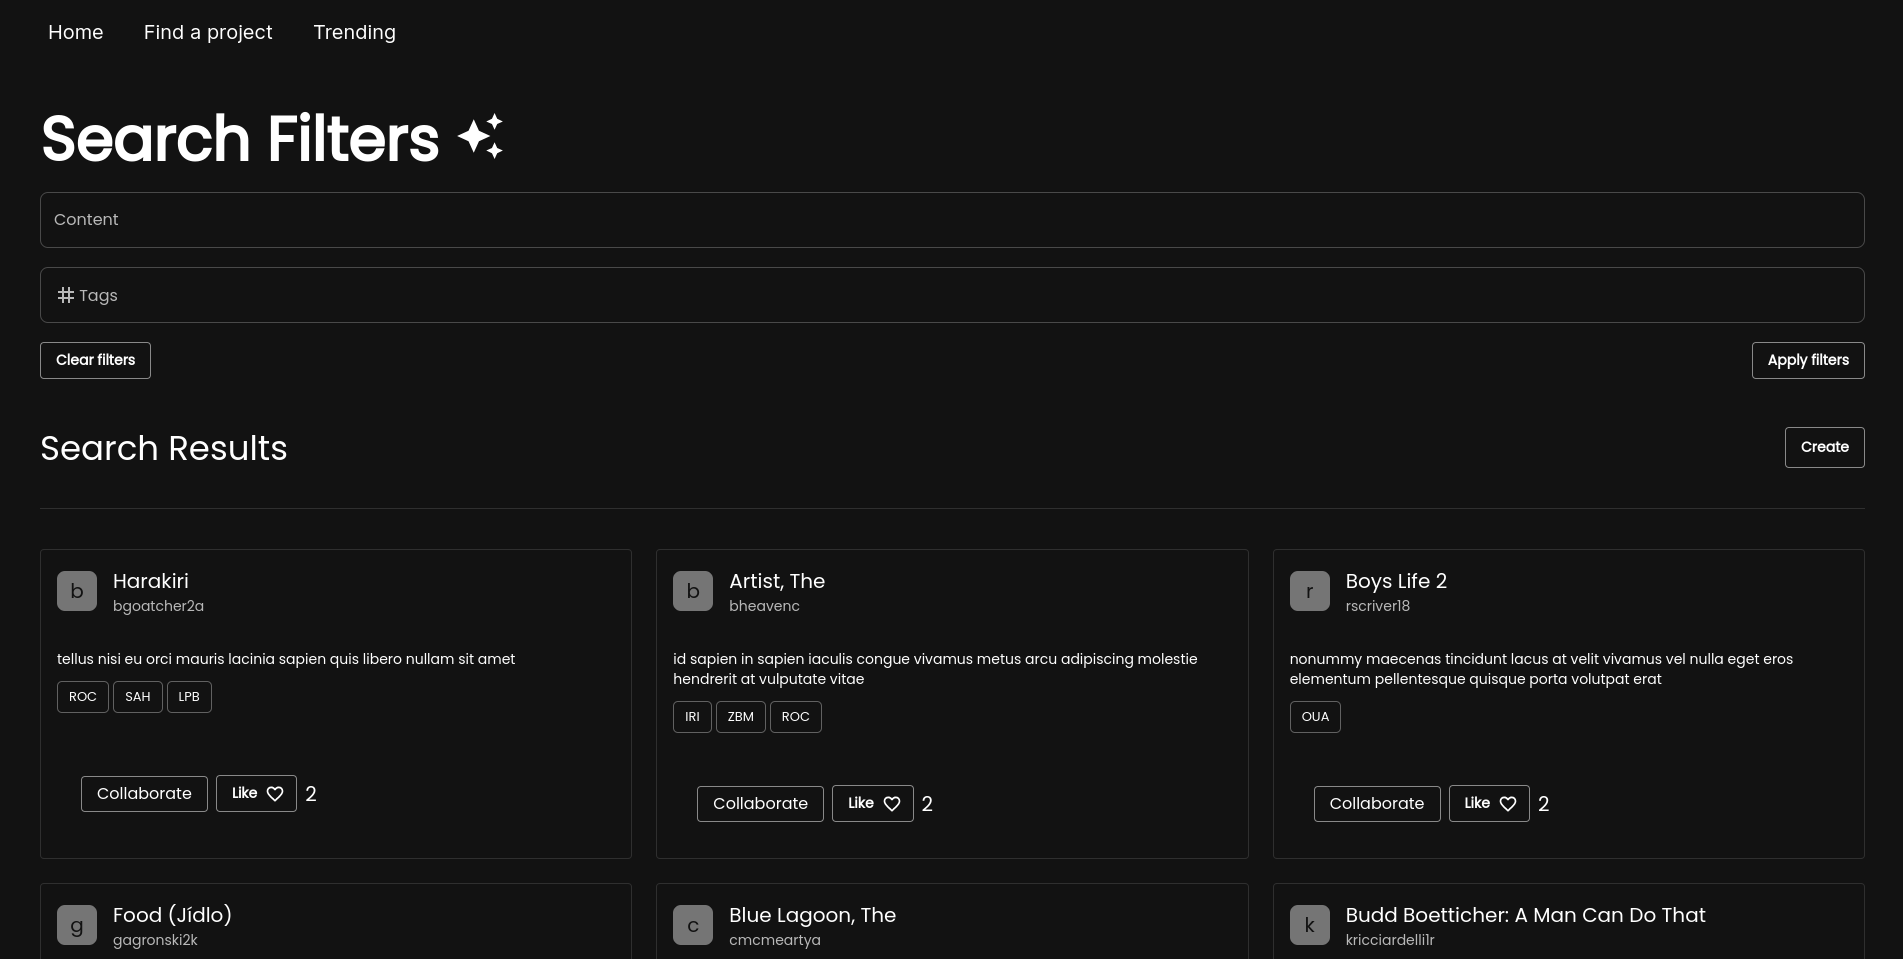Like the Harakiri project
Viewport: 1903px width, 959px height.
coord(256,794)
